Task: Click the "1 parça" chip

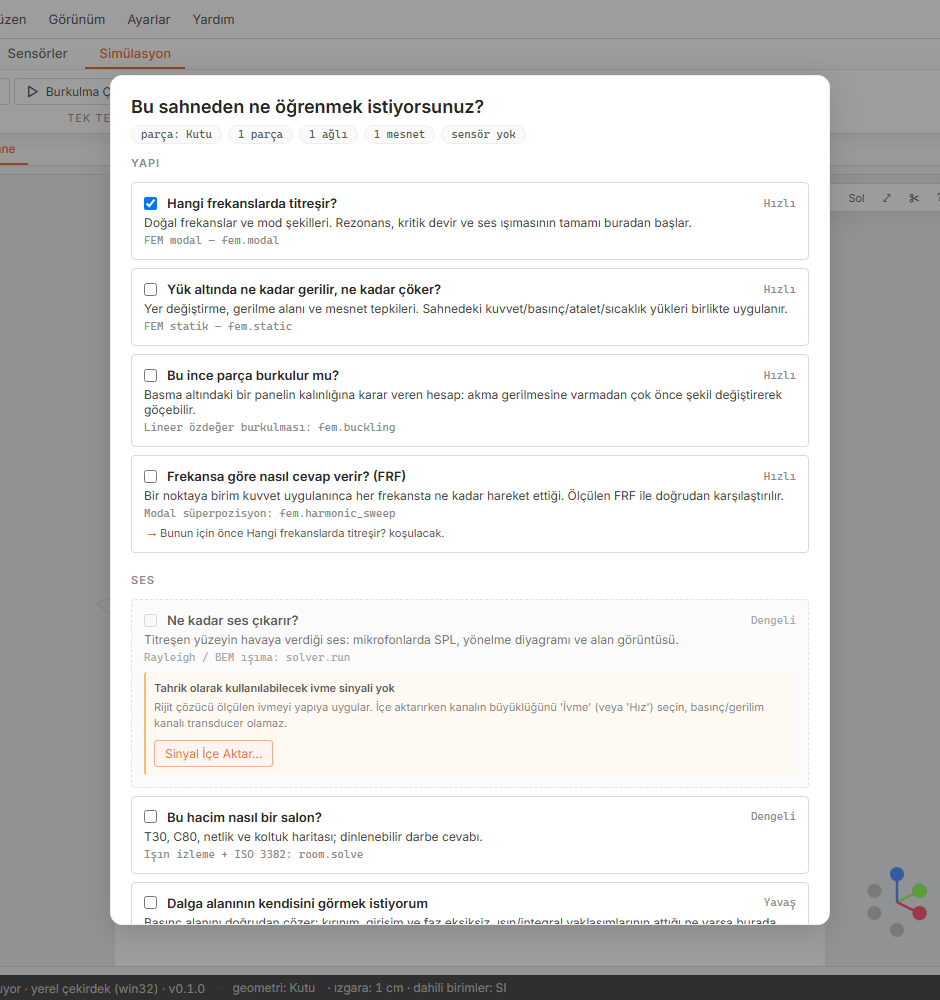Action: coord(260,135)
